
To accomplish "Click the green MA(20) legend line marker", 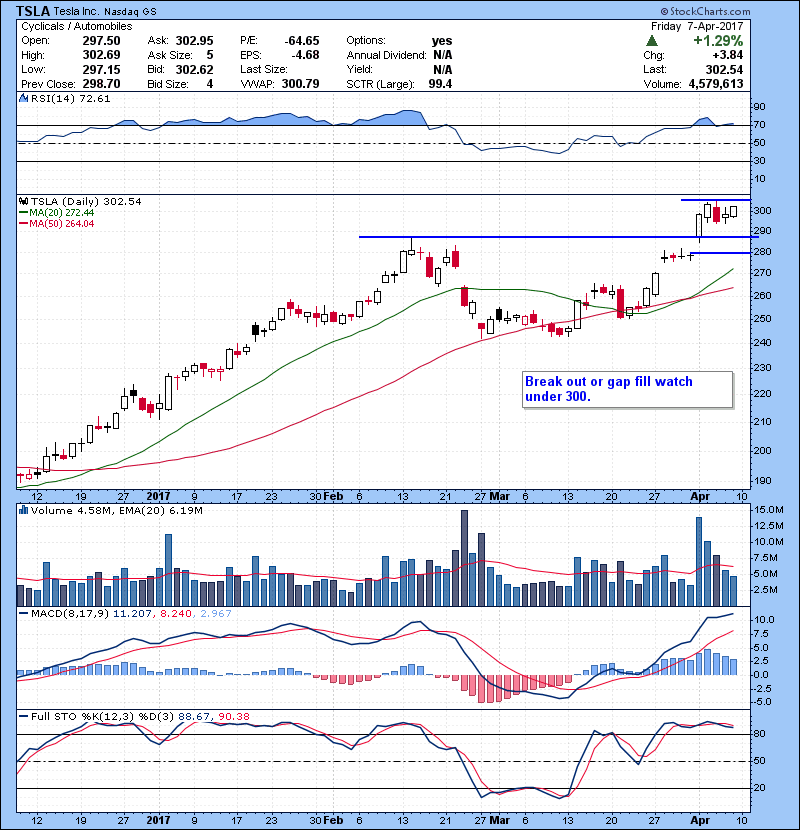I will tap(23, 213).
